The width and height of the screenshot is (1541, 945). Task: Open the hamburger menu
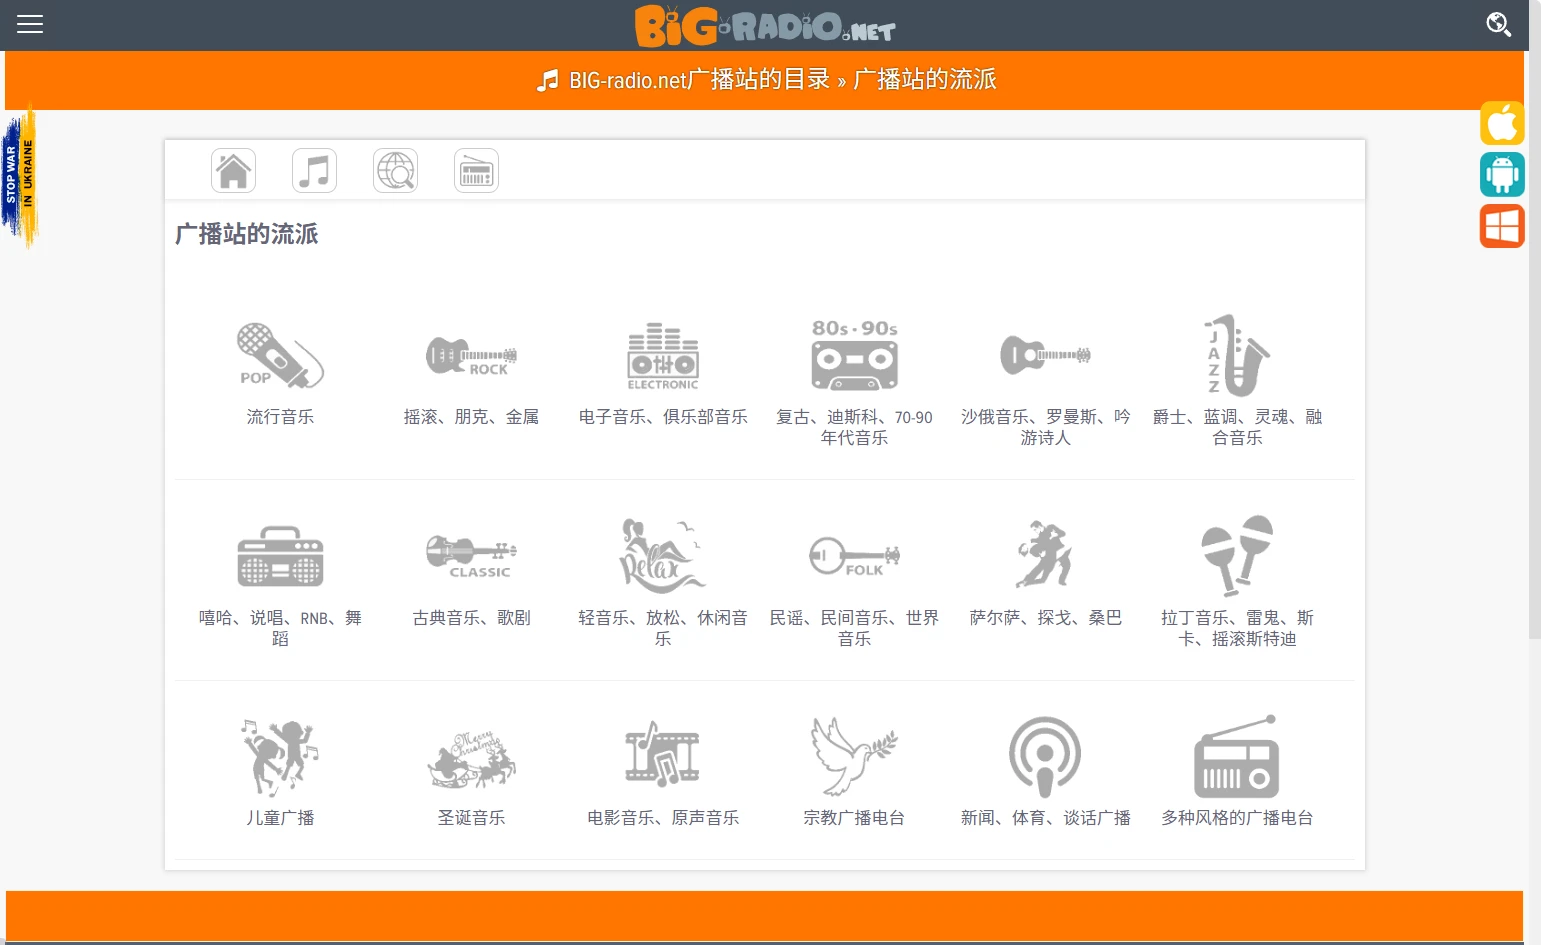(30, 24)
